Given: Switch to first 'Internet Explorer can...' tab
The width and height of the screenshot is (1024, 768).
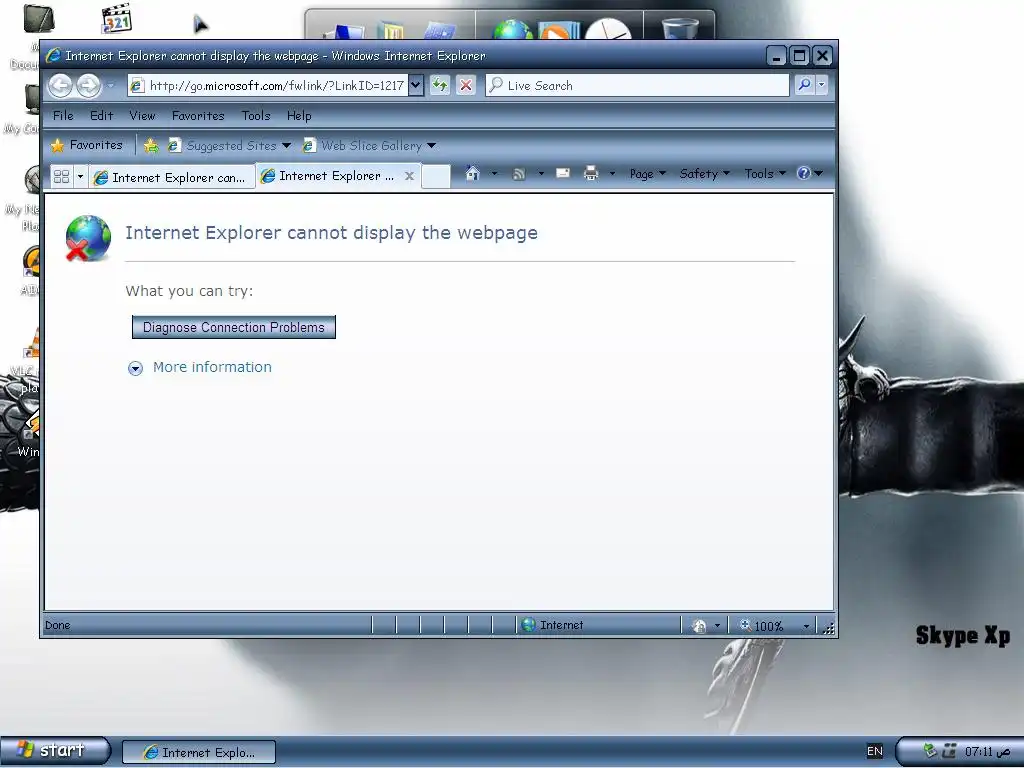Looking at the screenshot, I should coord(172,177).
